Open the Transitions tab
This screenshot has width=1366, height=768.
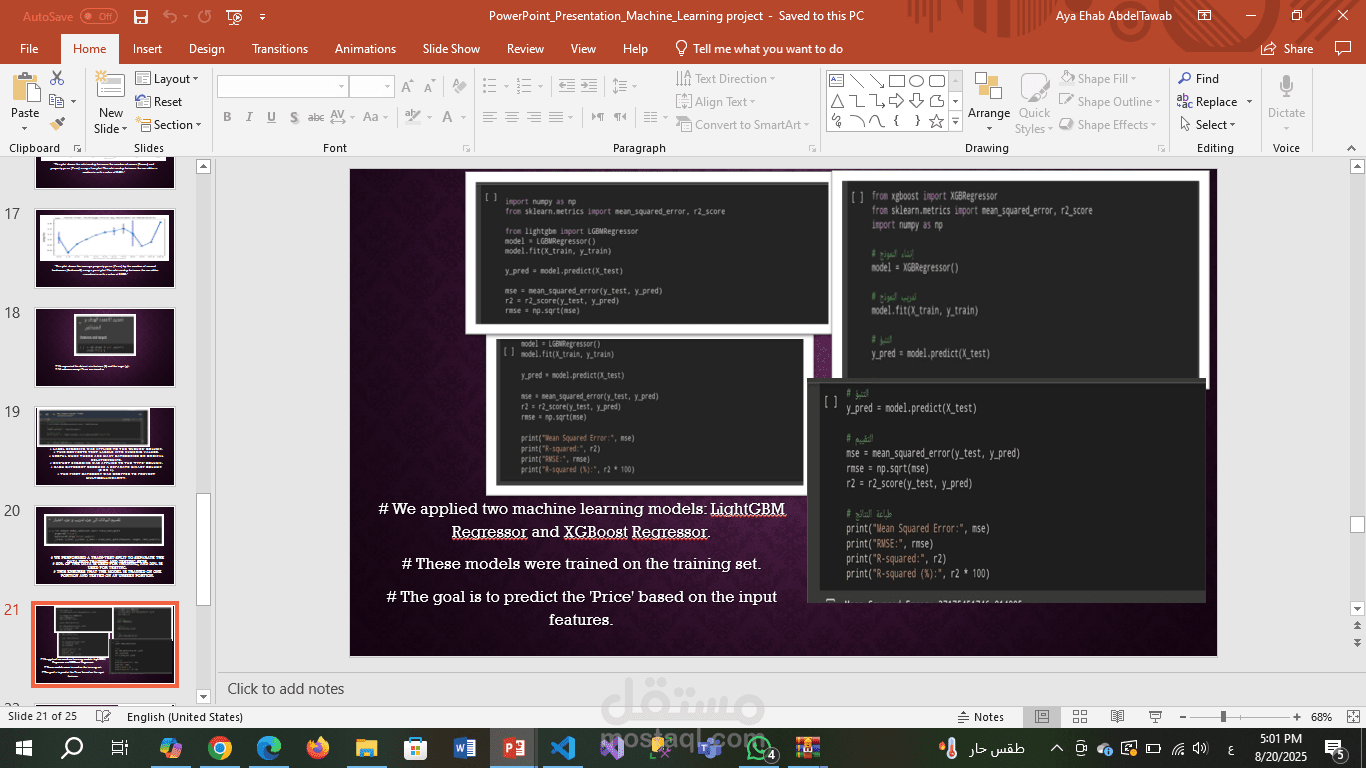280,48
